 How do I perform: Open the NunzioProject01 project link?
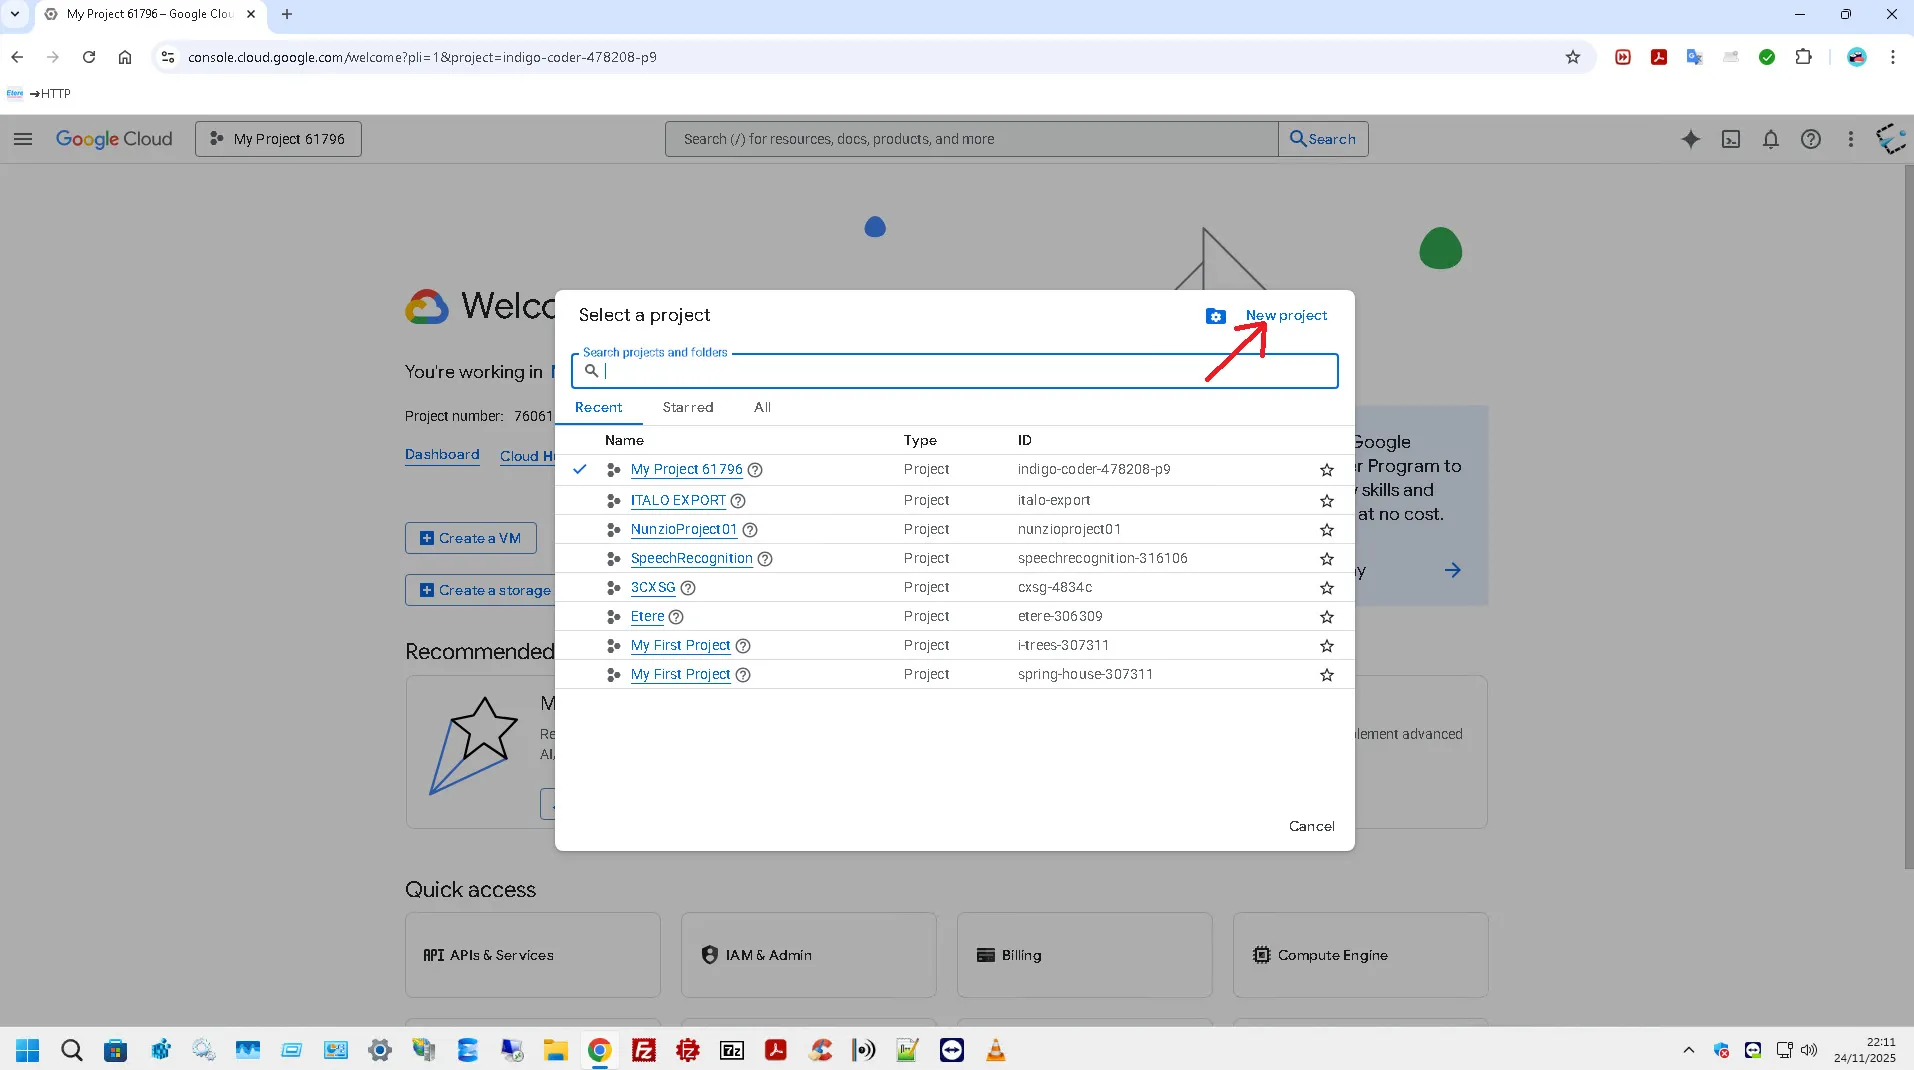[683, 530]
